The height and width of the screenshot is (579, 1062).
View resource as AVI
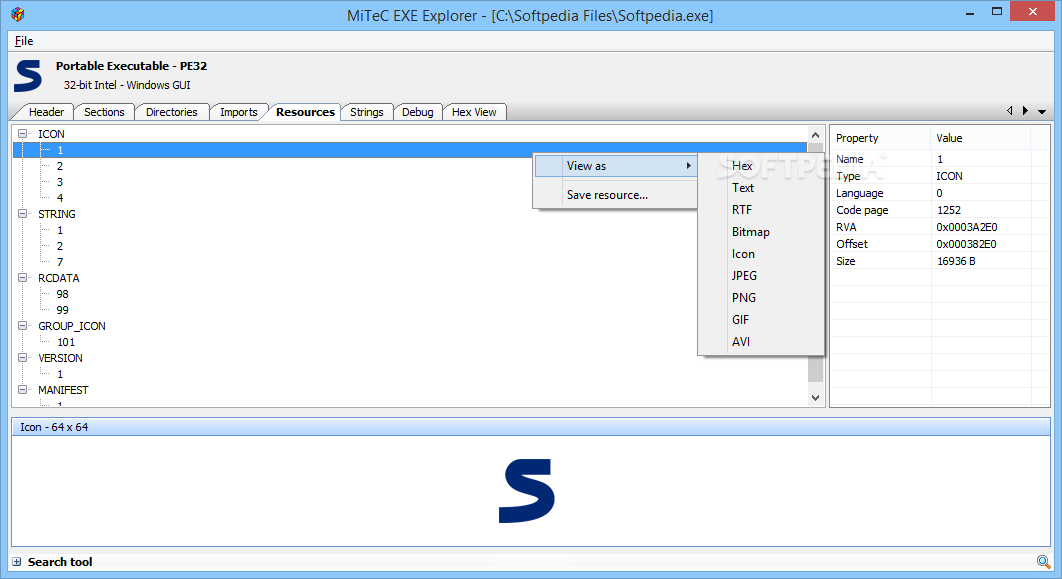pyautogui.click(x=761, y=341)
